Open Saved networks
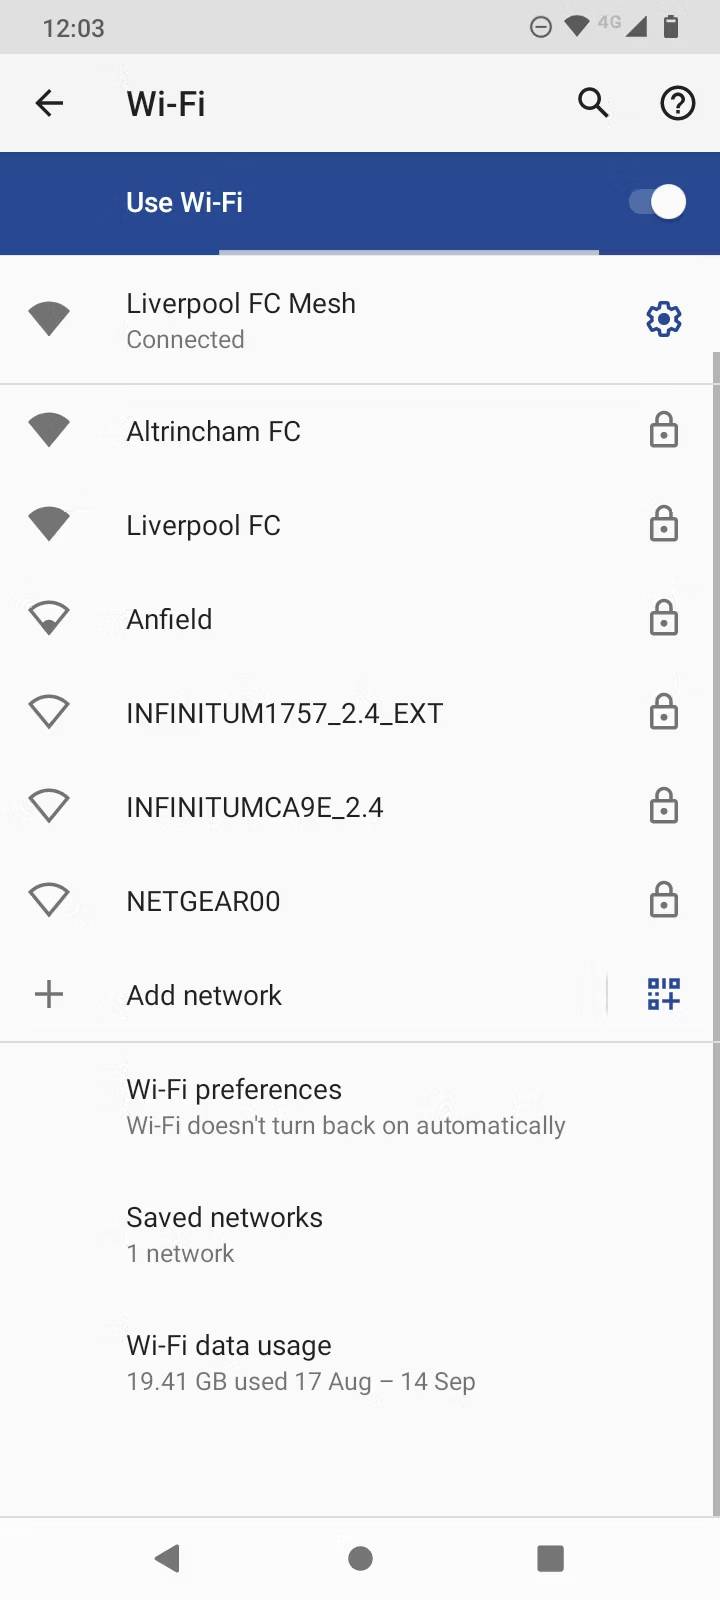This screenshot has height=1600, width=720. coord(360,1235)
